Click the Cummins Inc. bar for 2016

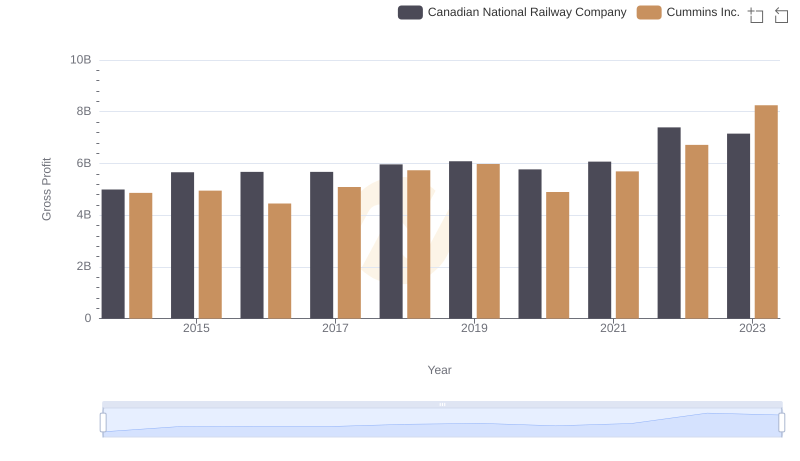[280, 261]
